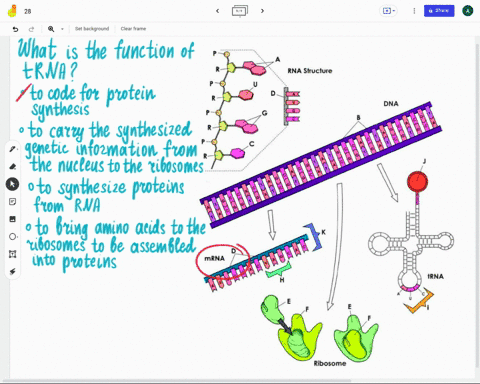Choose the Select arrow tool
This screenshot has height=384, width=480.
click(12, 184)
